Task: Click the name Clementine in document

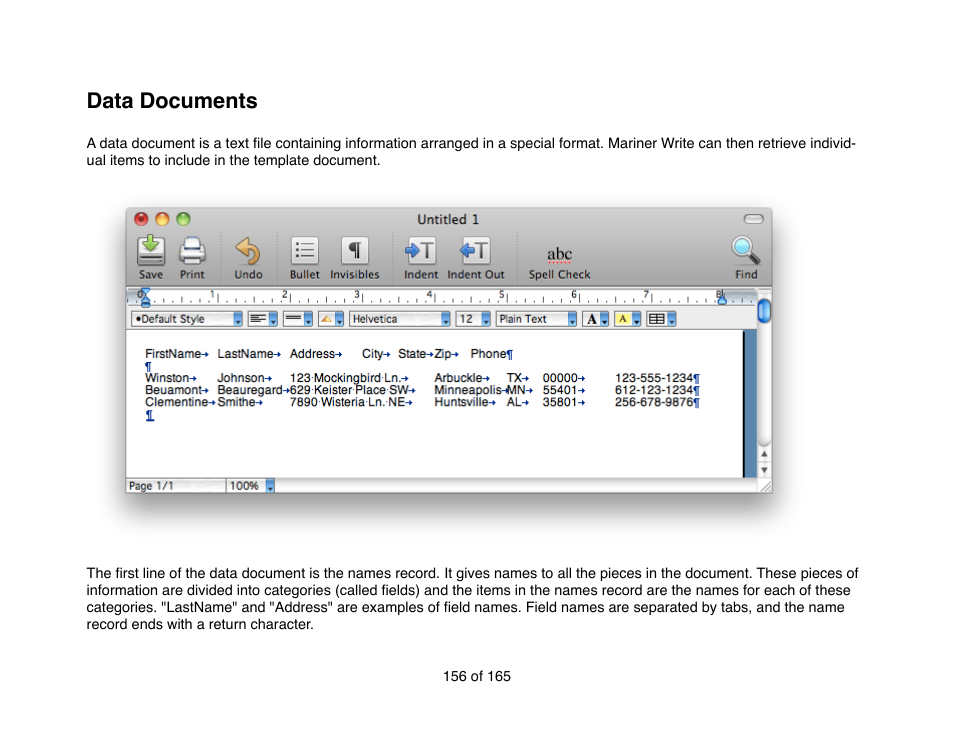Action: tap(176, 402)
